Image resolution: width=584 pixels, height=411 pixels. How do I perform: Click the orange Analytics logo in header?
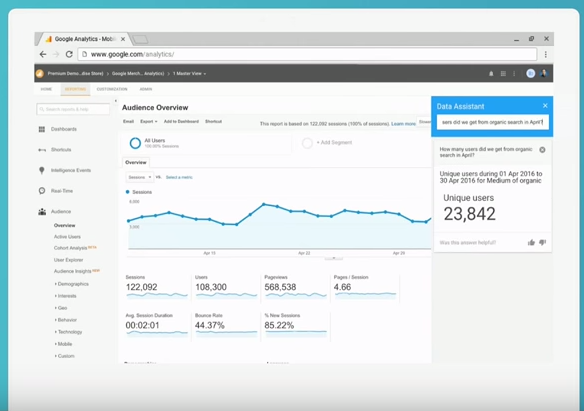[x=40, y=73]
